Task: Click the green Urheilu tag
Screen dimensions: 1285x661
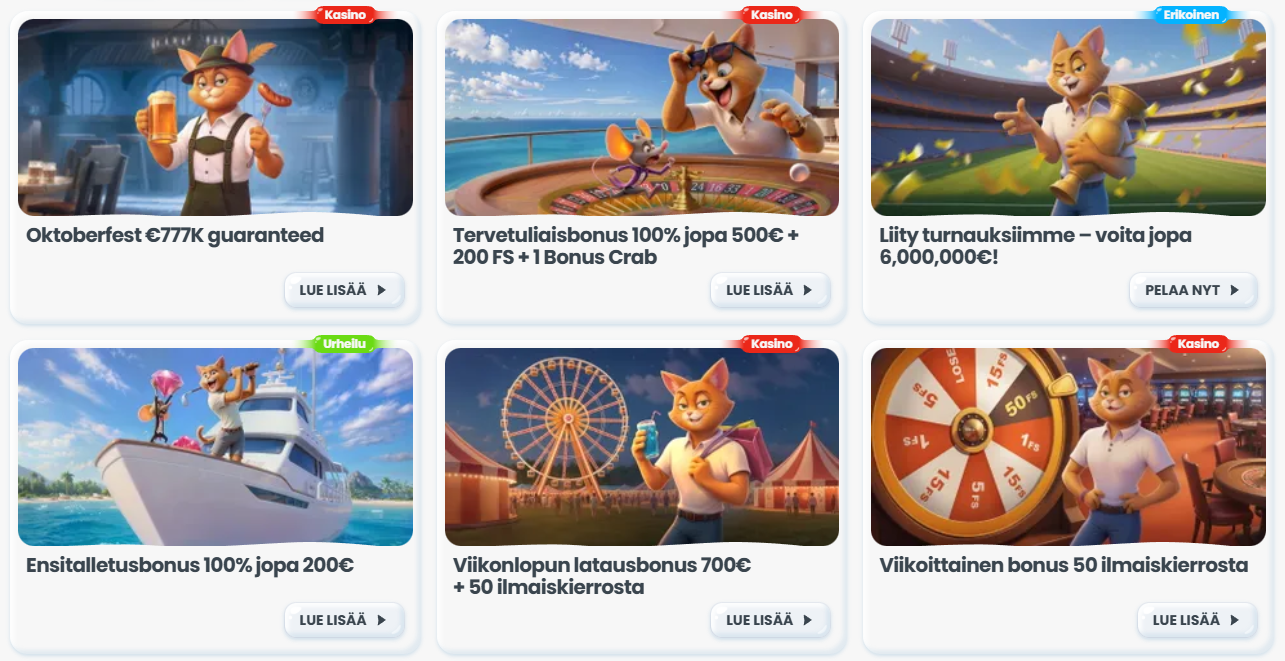Action: click(x=344, y=343)
